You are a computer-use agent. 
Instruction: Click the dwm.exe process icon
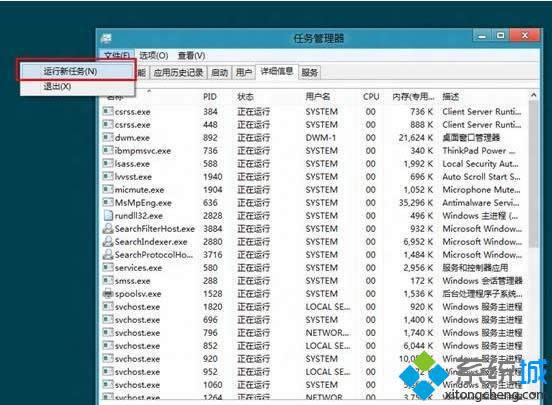[x=108, y=137]
